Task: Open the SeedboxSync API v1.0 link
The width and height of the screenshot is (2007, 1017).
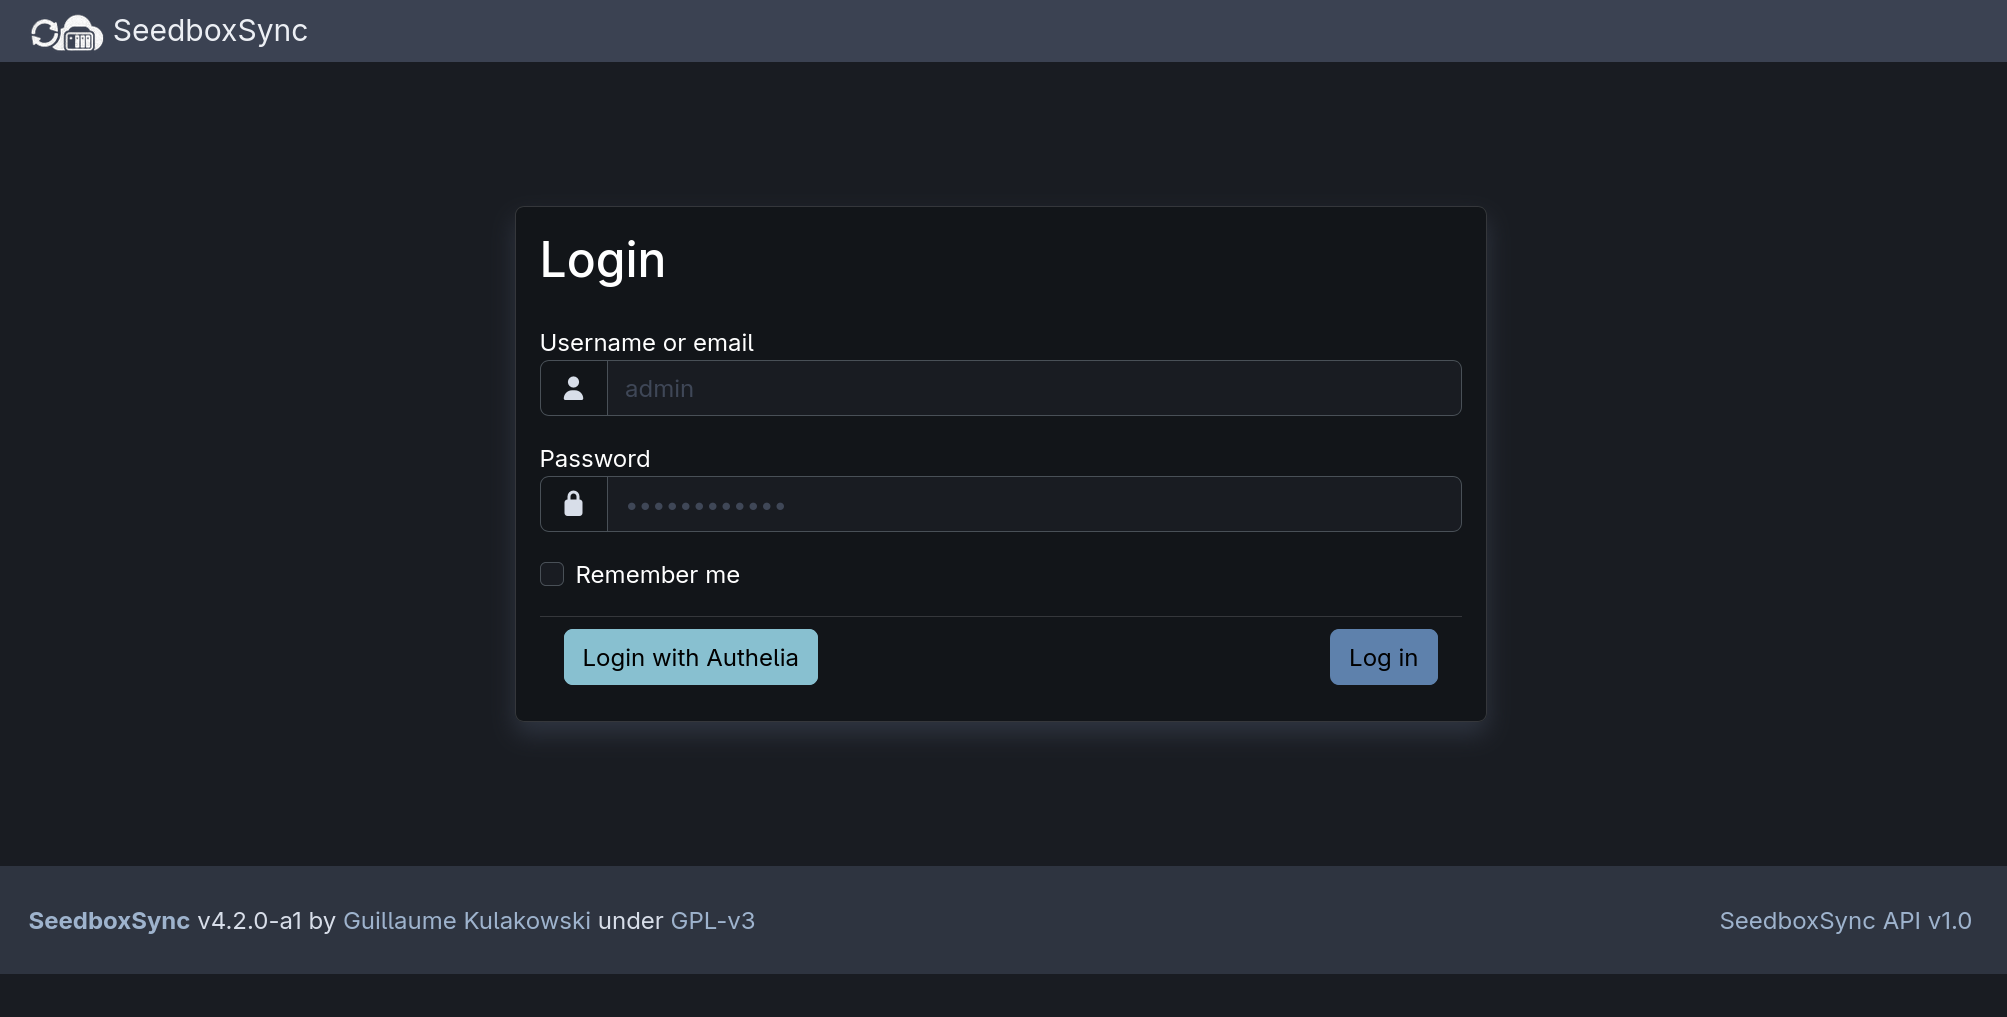Action: [1845, 921]
